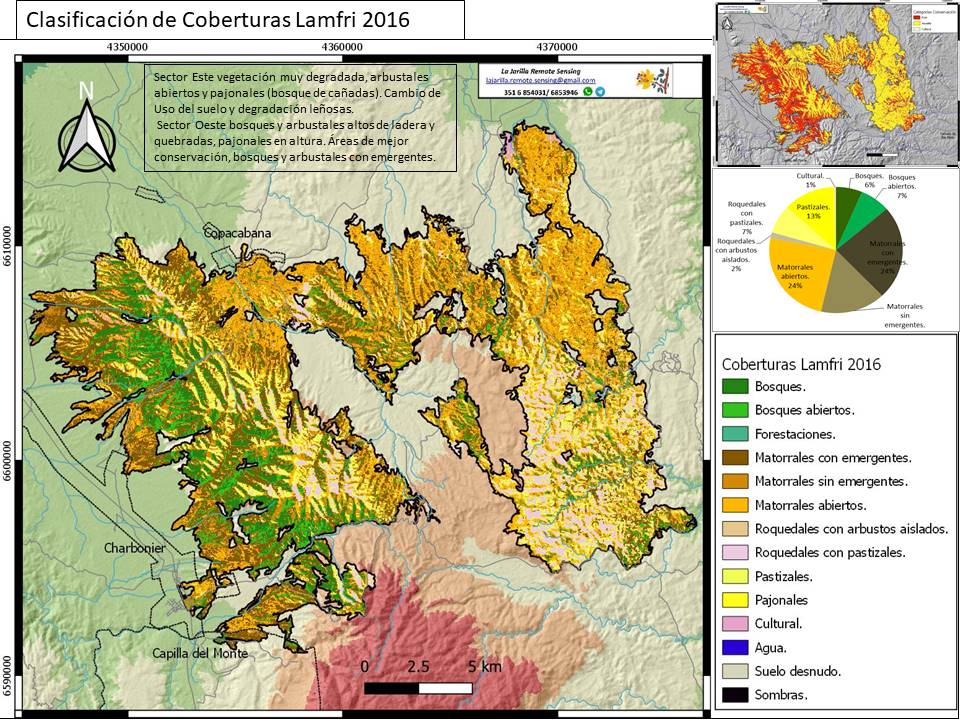Click the La Jarilla flower logo
960x720 pixels.
653,80
